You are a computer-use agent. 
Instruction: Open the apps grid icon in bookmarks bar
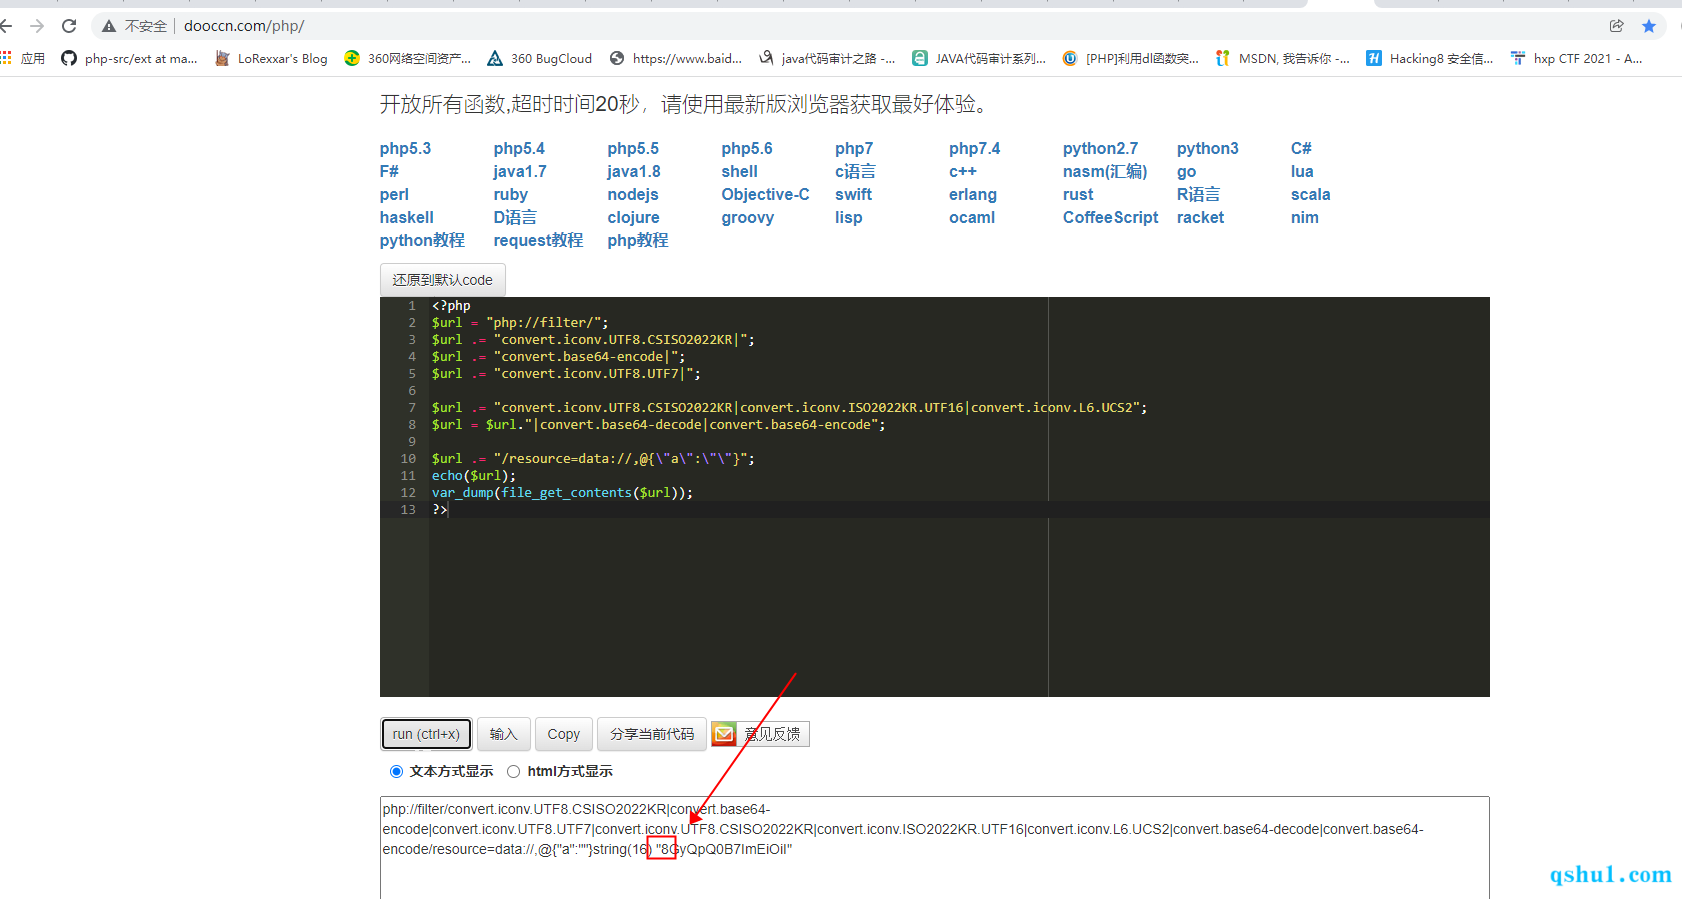click(6, 58)
